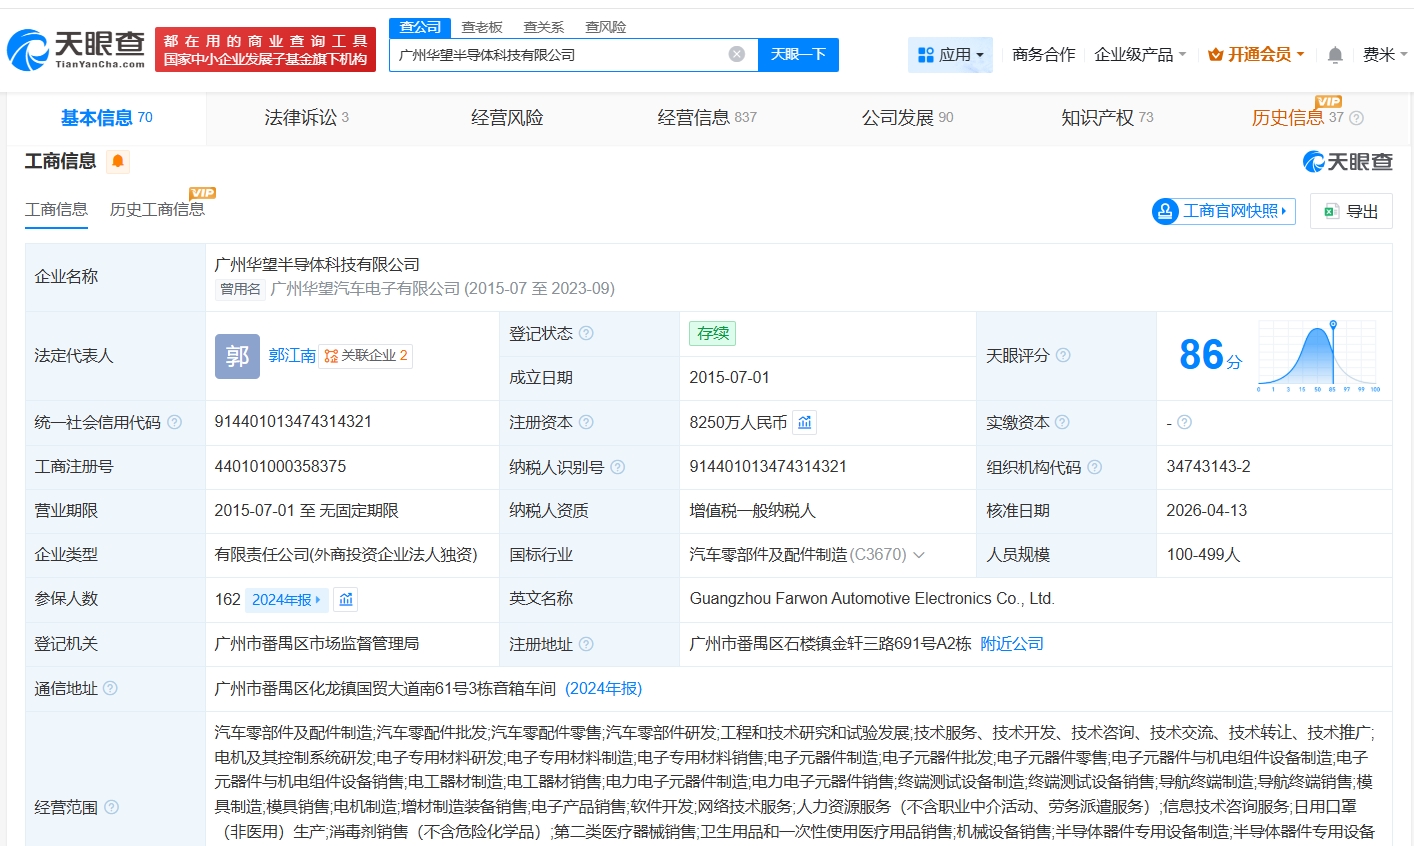This screenshot has width=1414, height=846.
Task: Click the orange alert bell beside 工商信息
Action: coord(117,161)
